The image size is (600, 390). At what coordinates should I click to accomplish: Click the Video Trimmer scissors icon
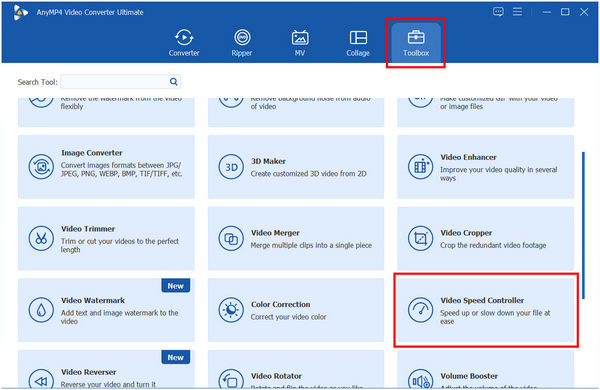41,238
